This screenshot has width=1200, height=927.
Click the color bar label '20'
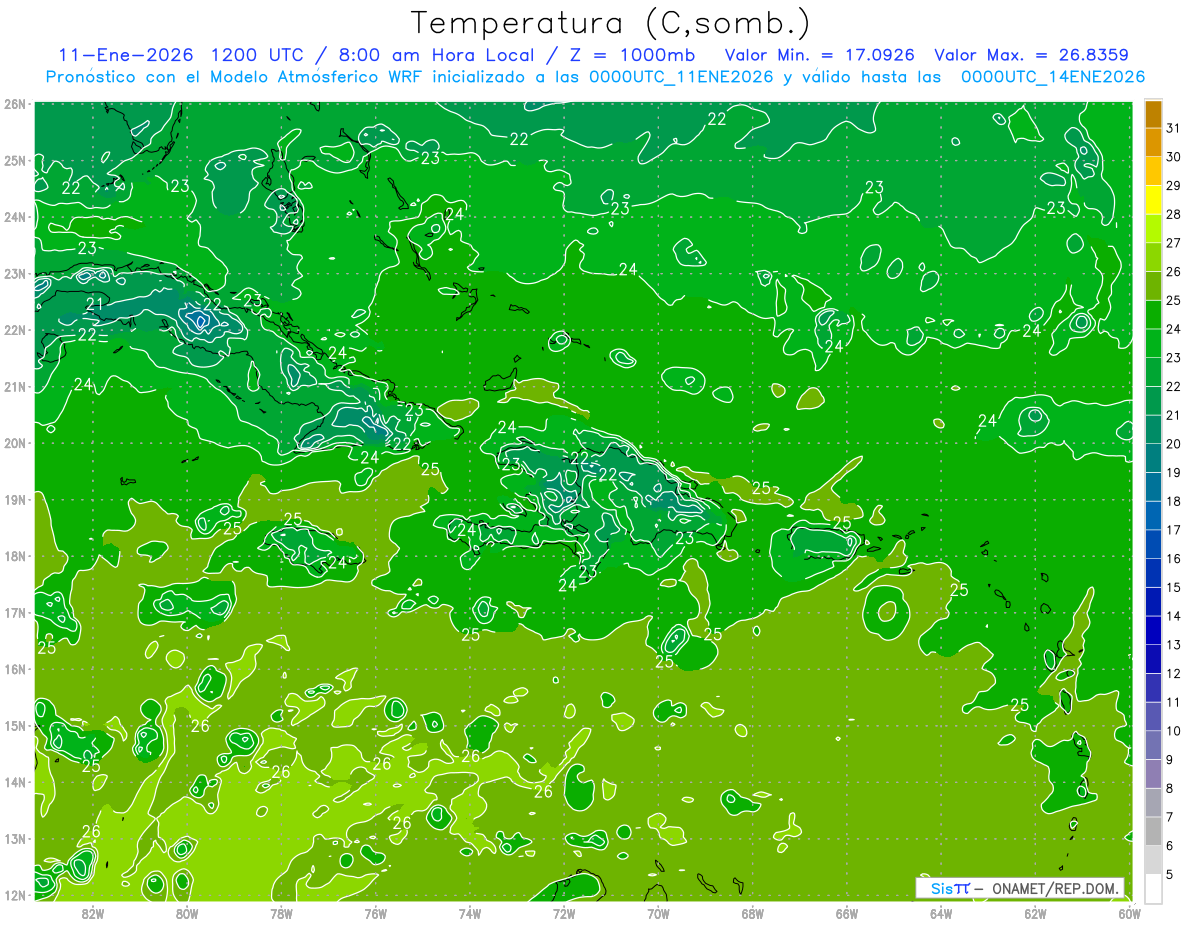click(1174, 444)
